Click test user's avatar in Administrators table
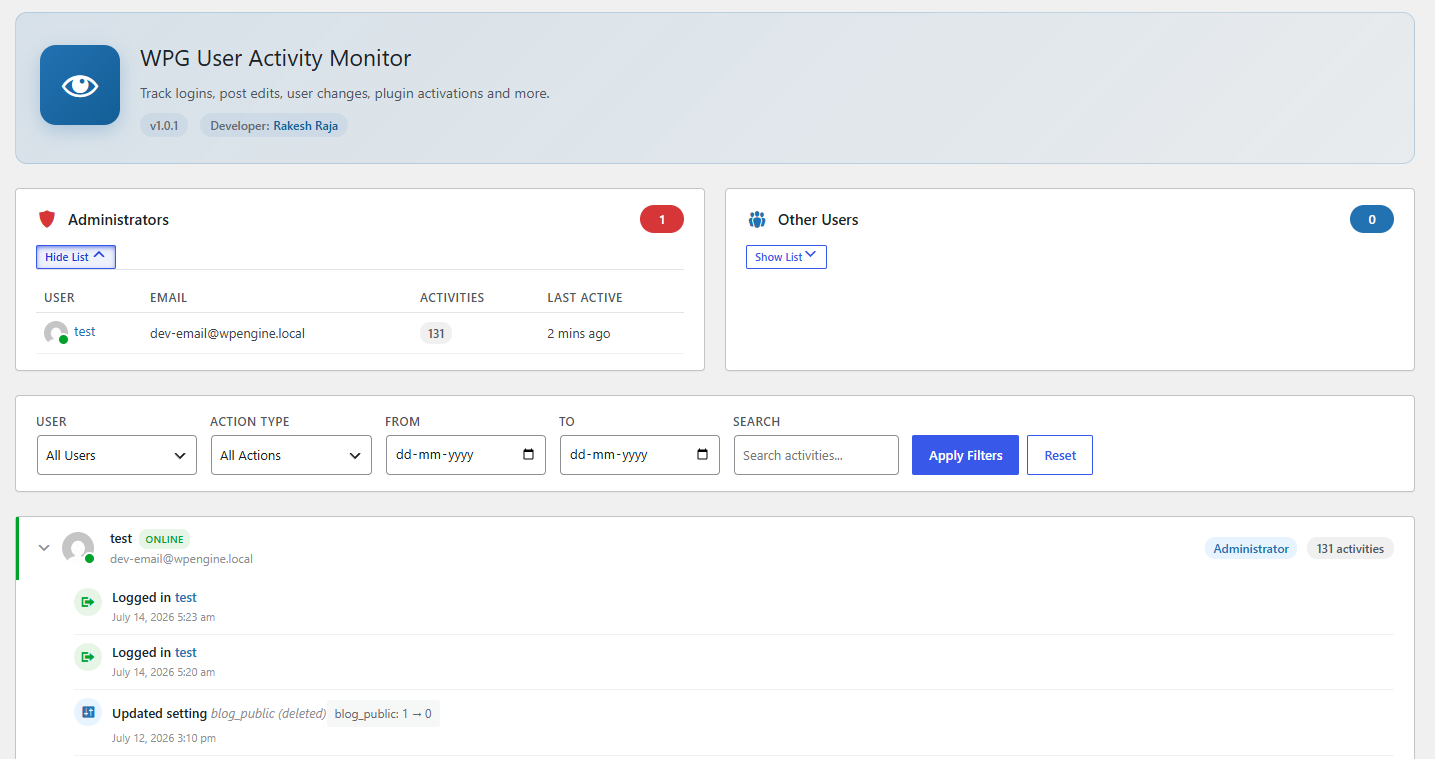The image size is (1435, 759). tap(56, 333)
